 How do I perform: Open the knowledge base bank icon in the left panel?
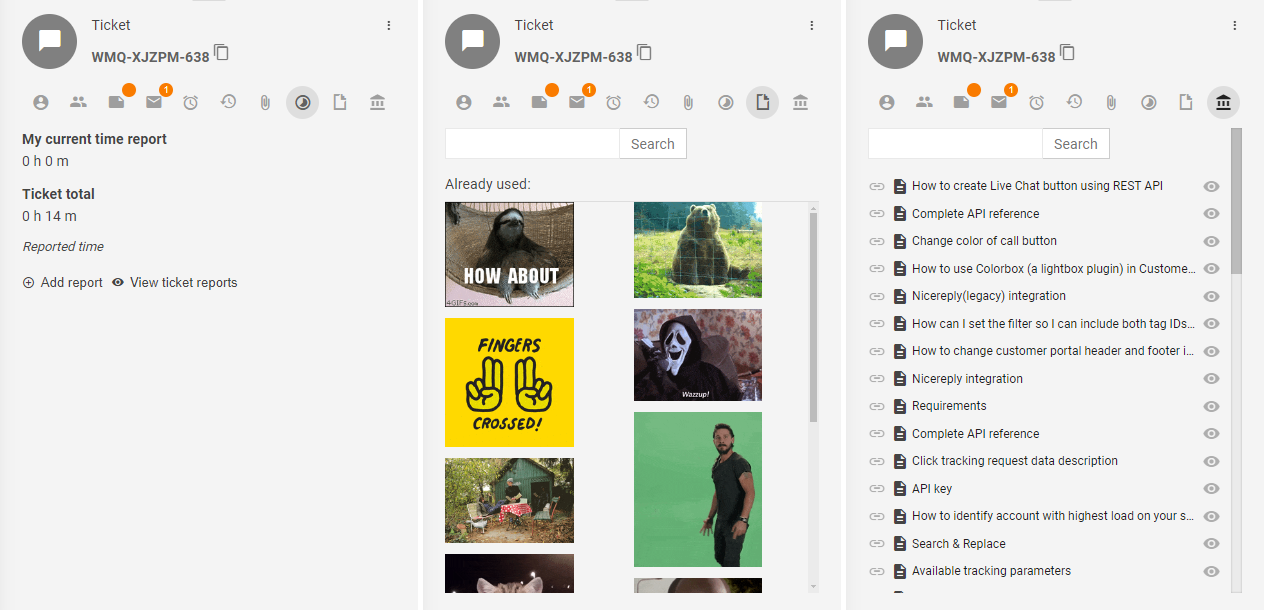point(377,102)
